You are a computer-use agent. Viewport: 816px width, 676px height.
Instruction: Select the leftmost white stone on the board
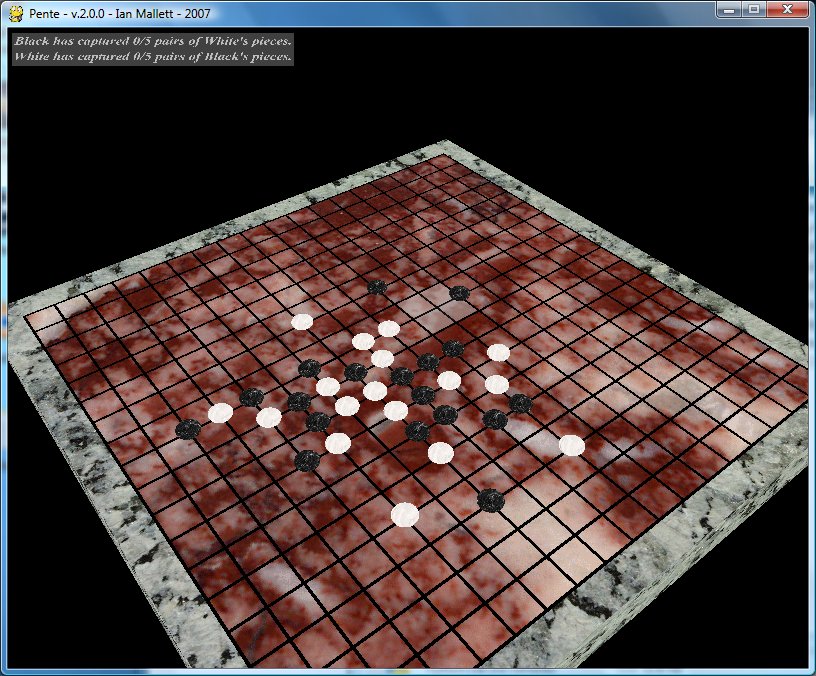220,412
